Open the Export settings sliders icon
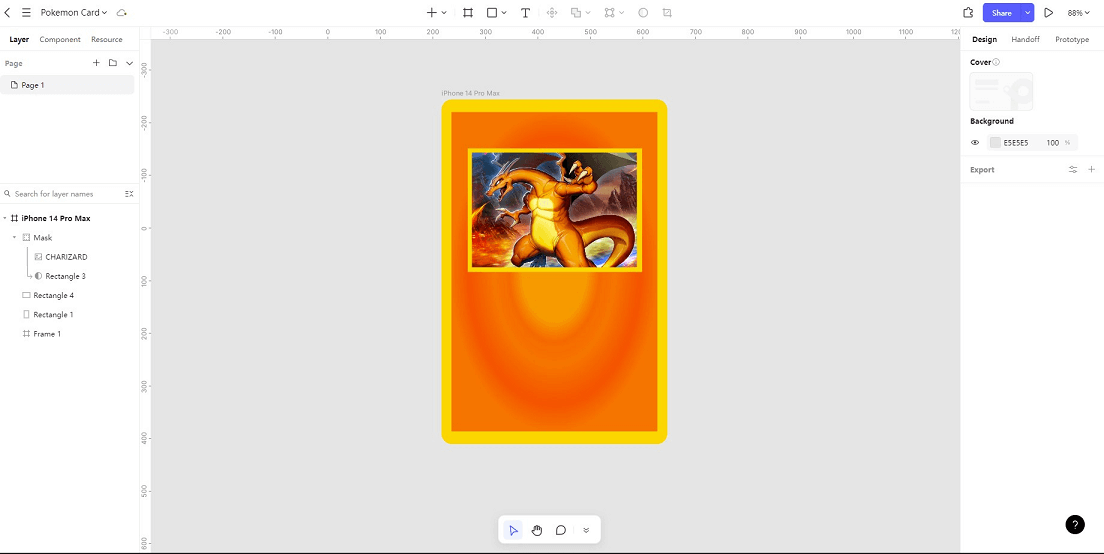The height and width of the screenshot is (554, 1104). (x=1073, y=170)
